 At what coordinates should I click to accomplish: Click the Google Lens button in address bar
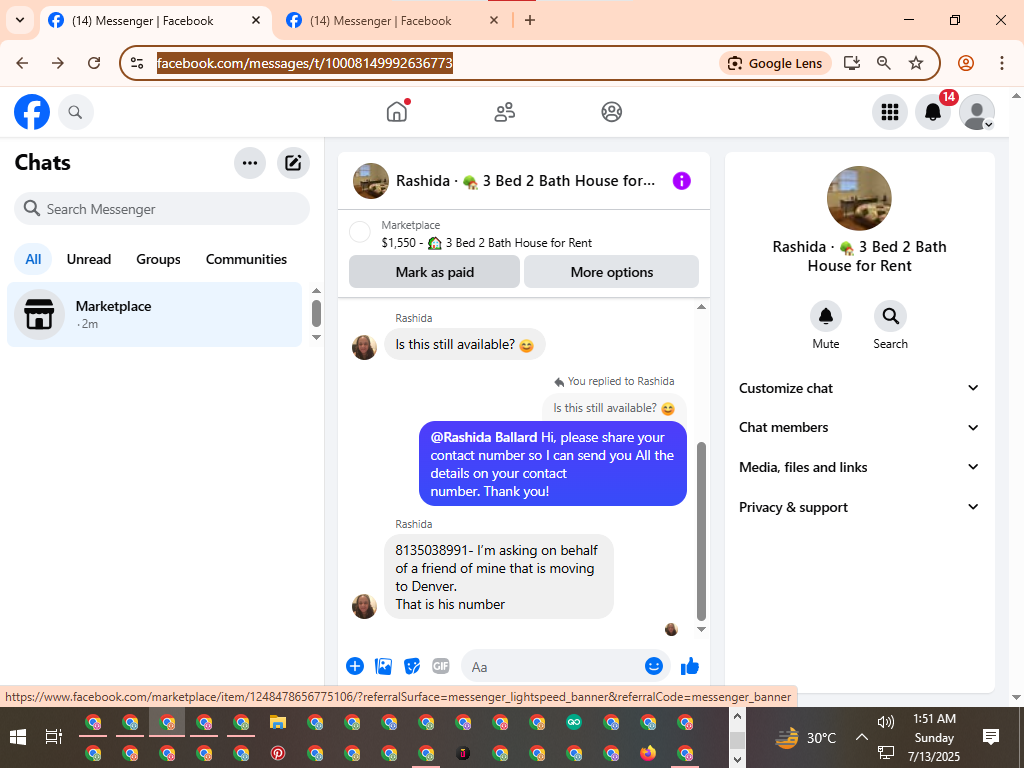(x=775, y=63)
